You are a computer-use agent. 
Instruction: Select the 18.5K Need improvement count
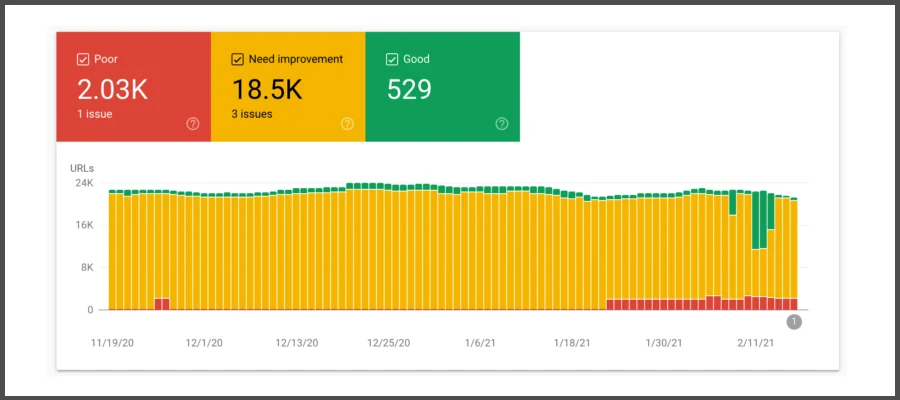tap(267, 89)
